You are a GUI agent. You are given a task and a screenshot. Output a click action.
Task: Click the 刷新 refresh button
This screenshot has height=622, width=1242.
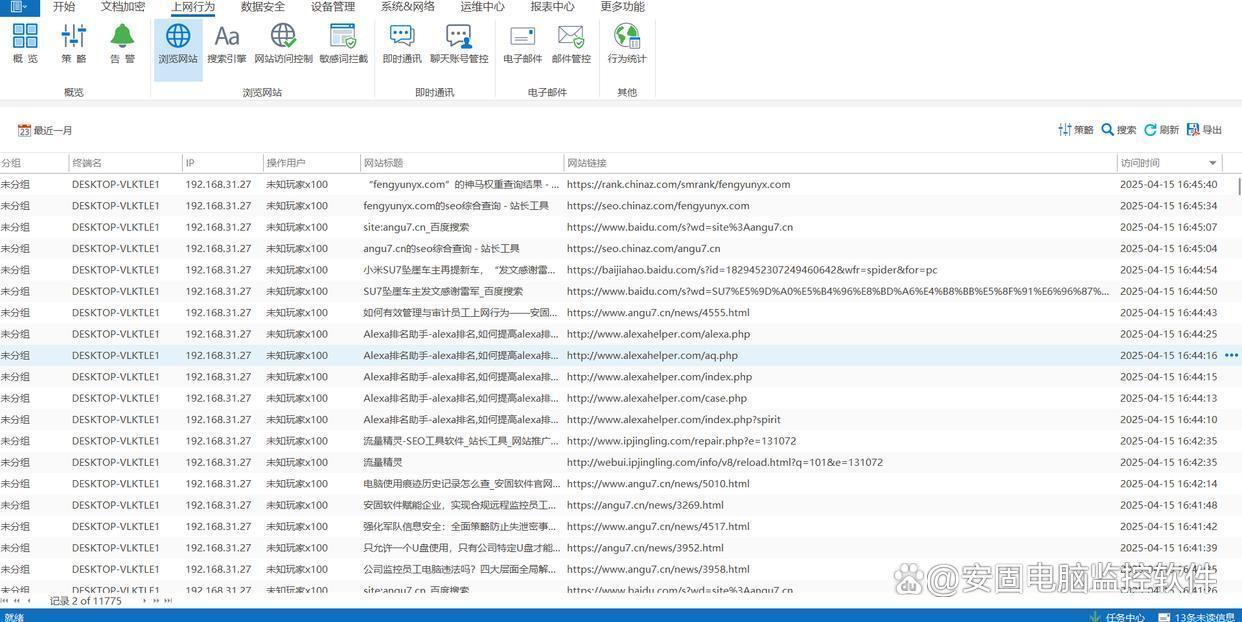tap(1161, 130)
